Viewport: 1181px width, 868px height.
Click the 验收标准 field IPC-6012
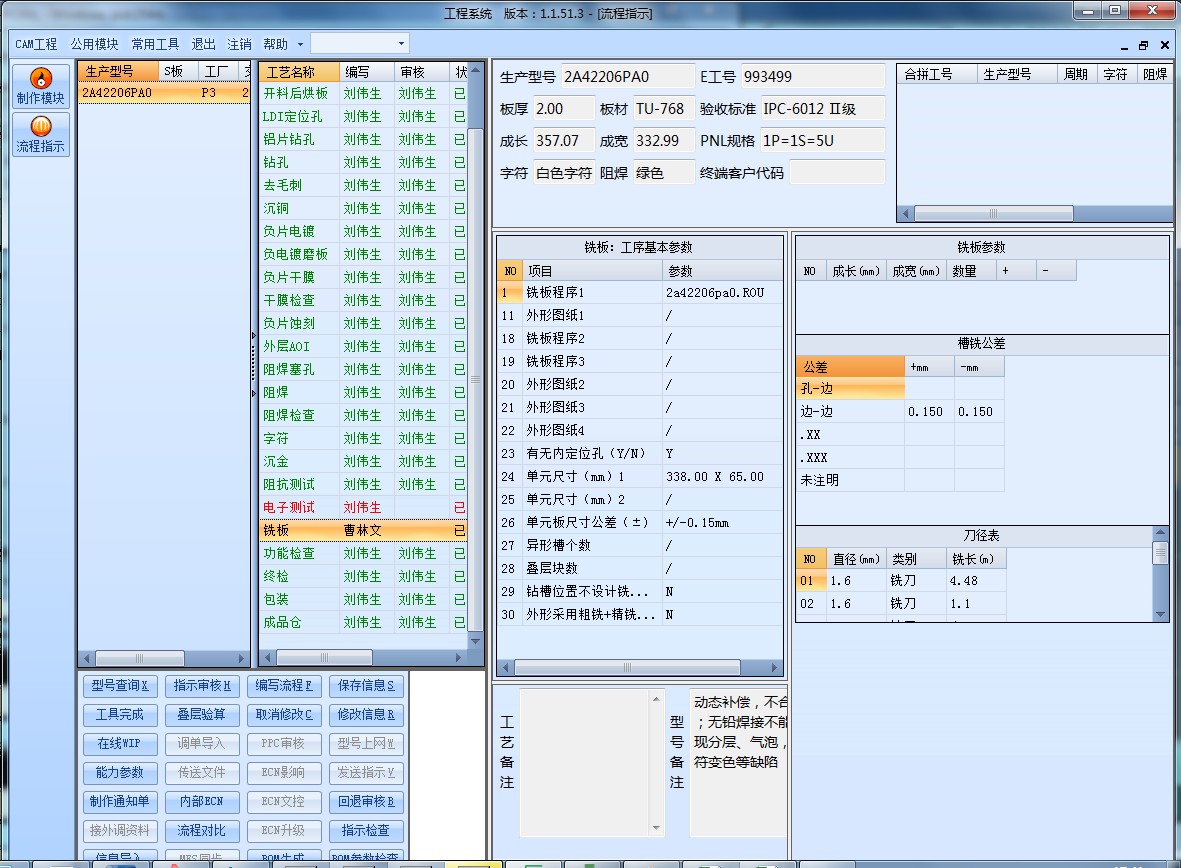822,109
